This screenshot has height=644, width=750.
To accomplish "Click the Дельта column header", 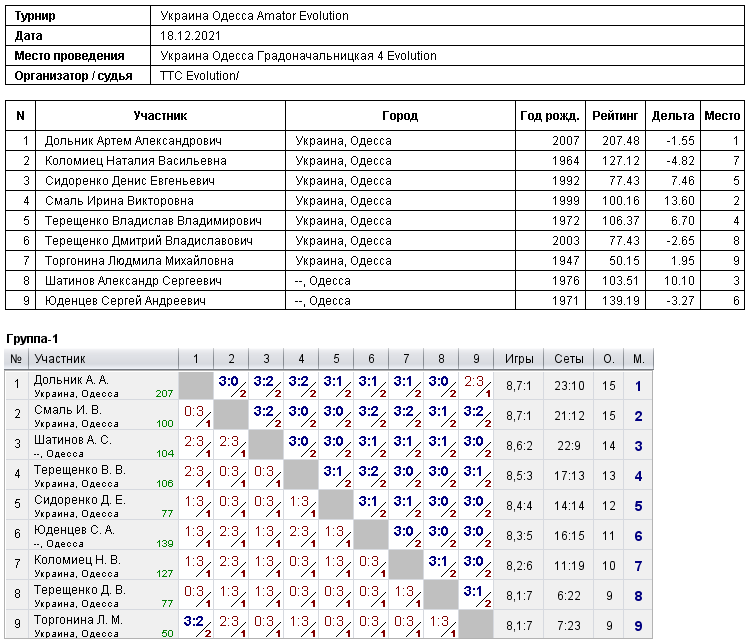I will click(x=673, y=116).
